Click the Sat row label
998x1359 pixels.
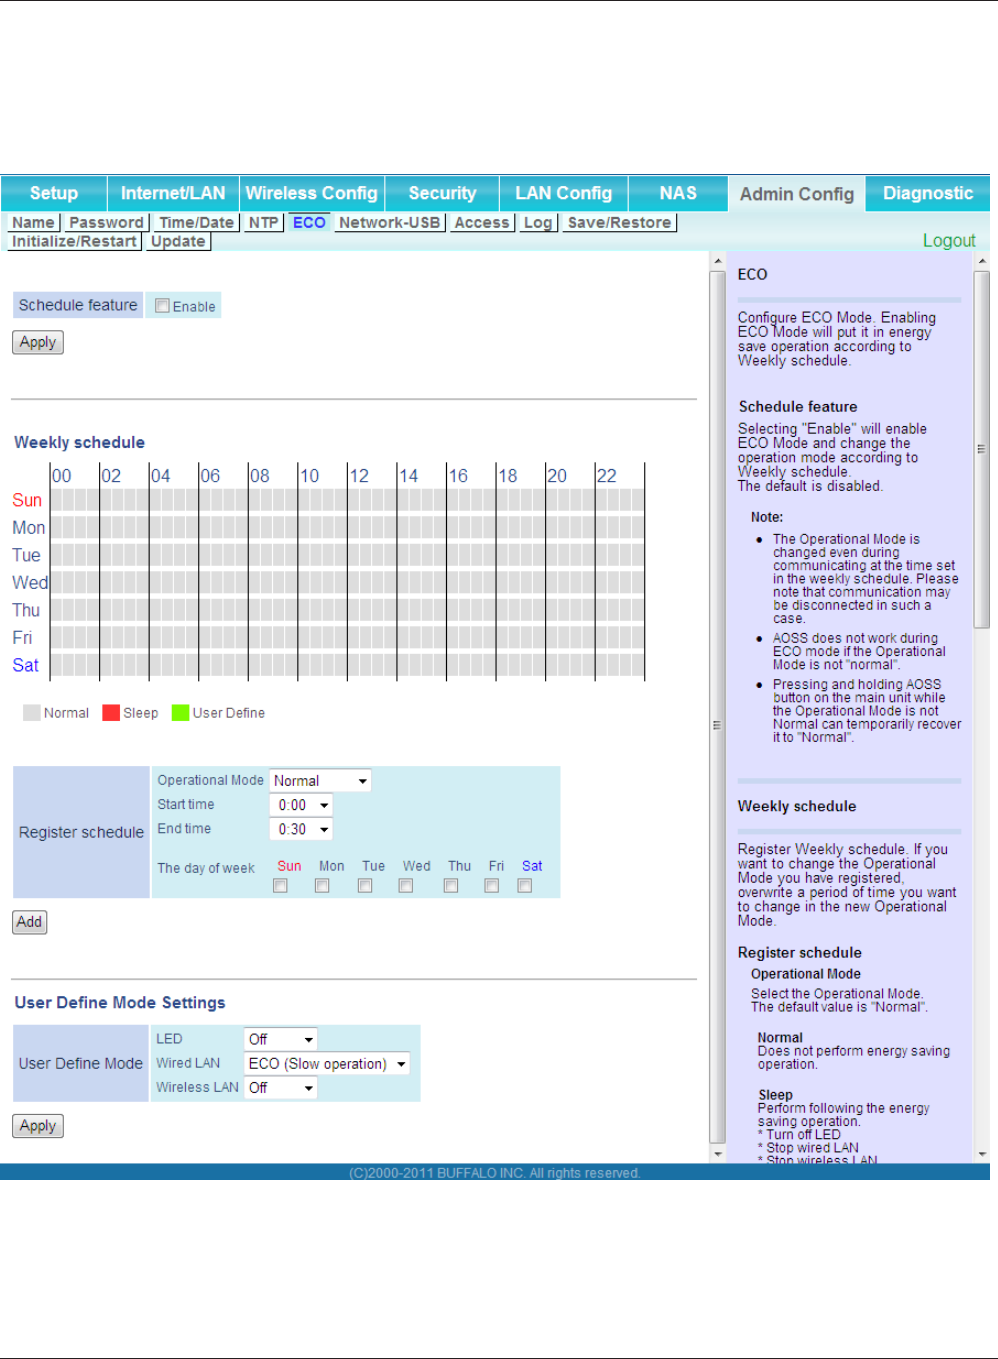click(x=26, y=665)
